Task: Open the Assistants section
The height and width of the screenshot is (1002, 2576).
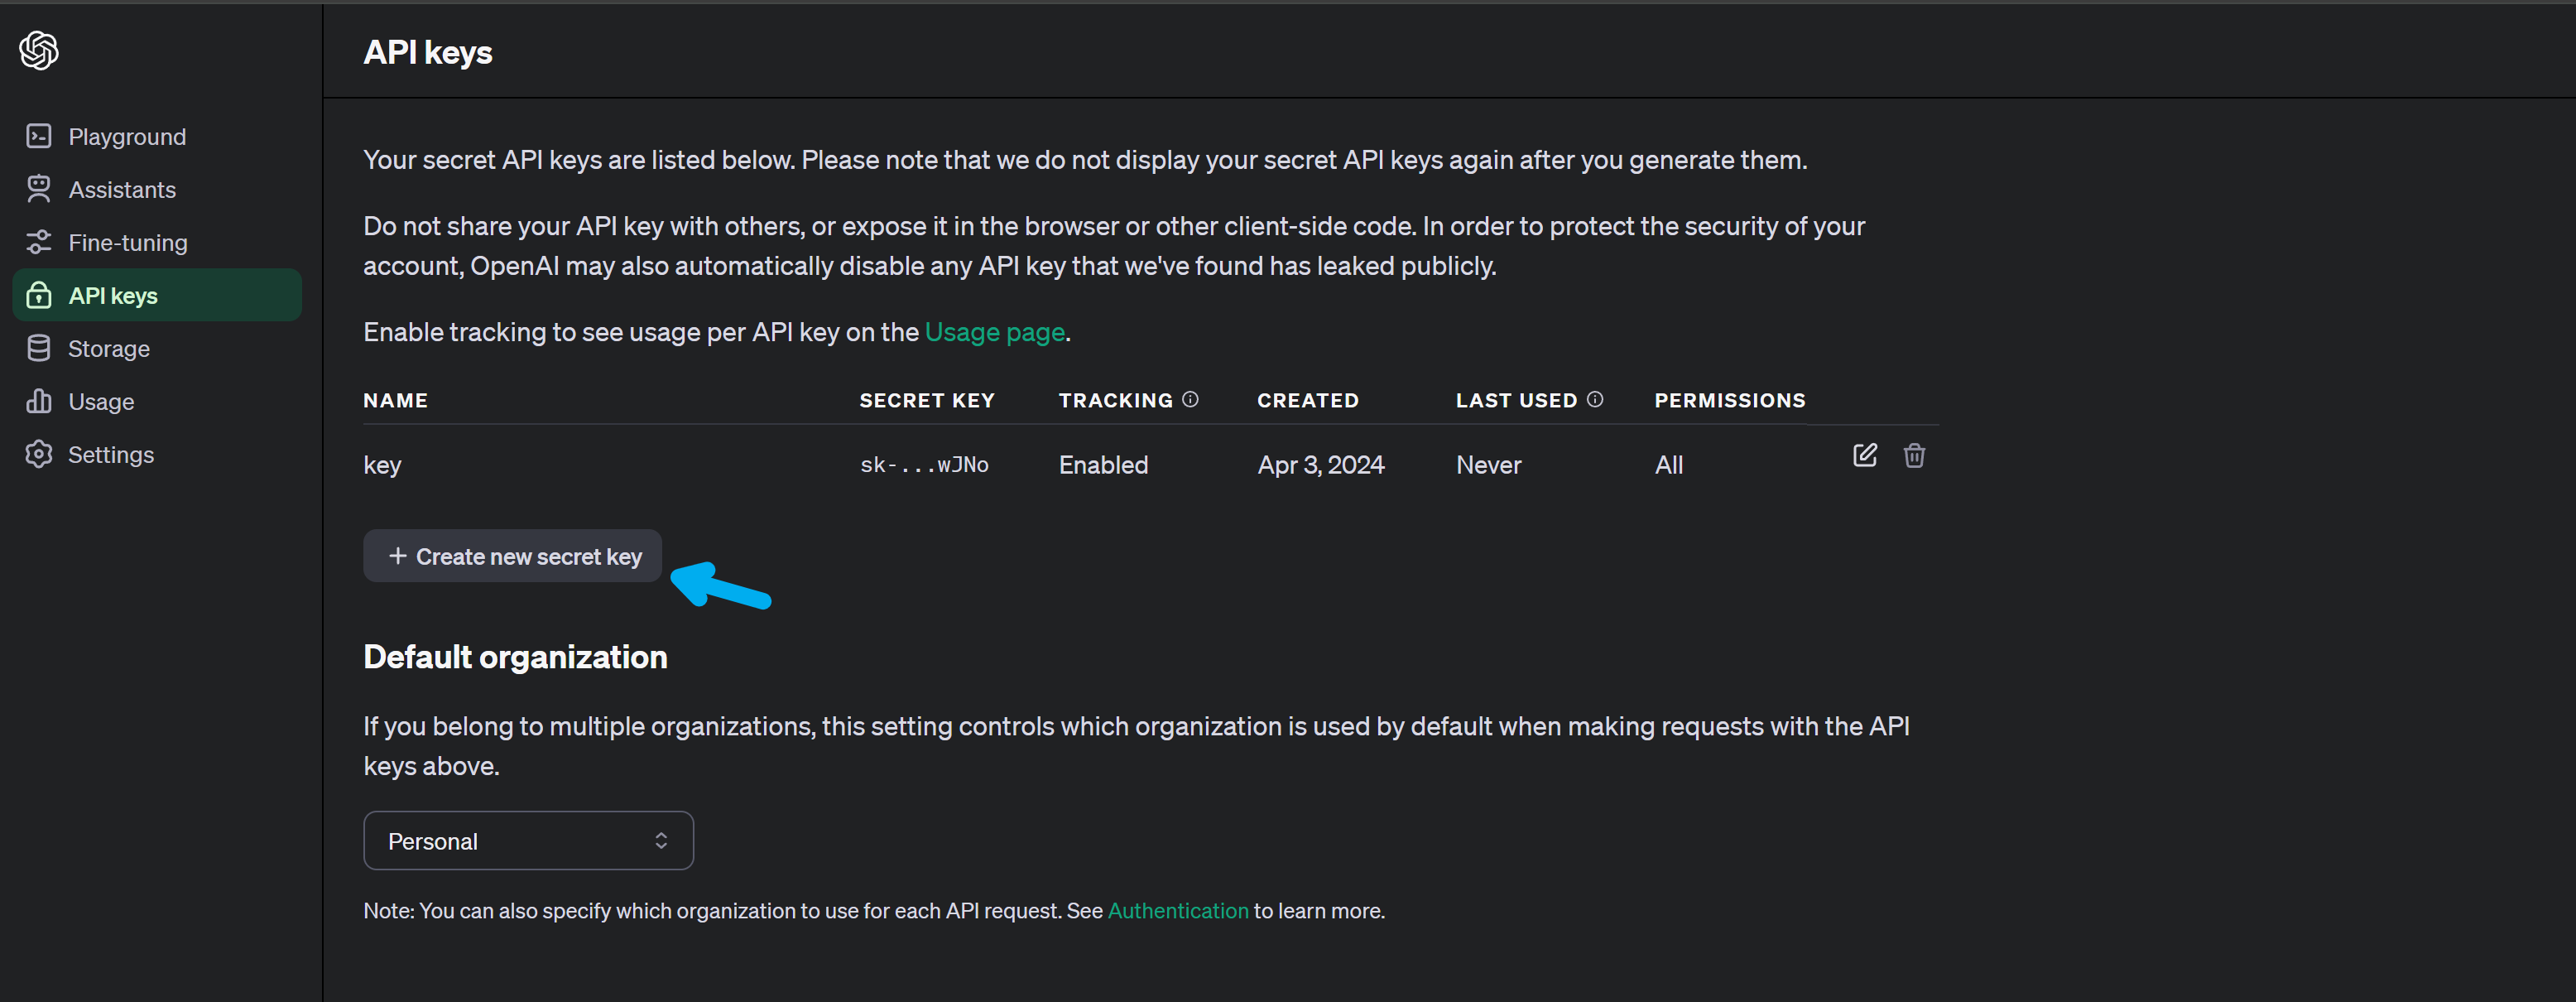Action: pyautogui.click(x=120, y=189)
